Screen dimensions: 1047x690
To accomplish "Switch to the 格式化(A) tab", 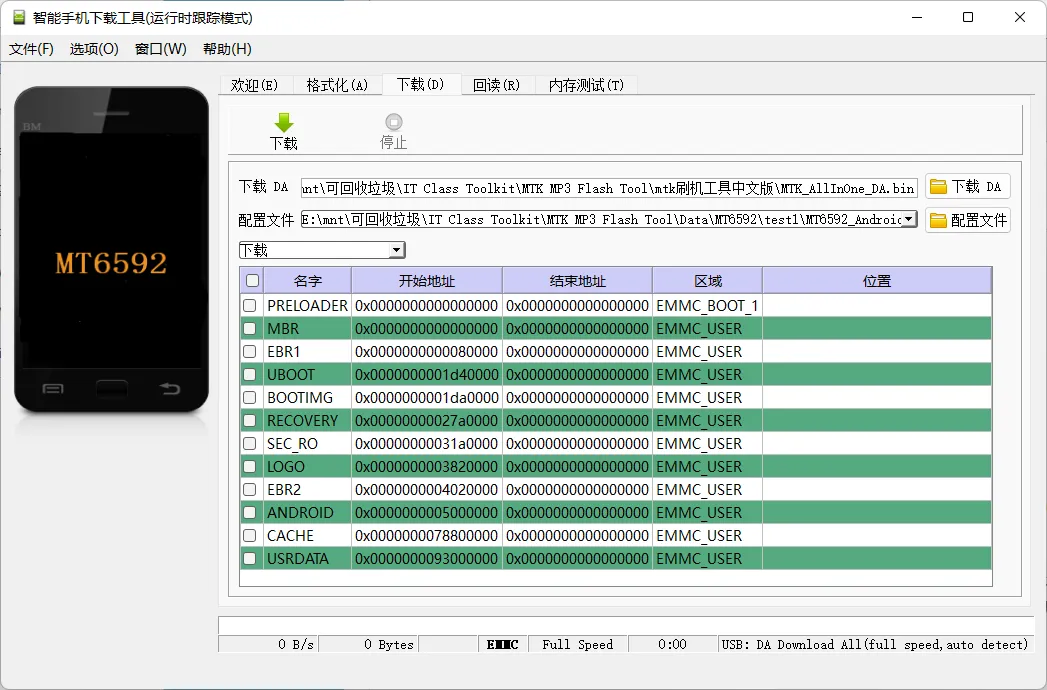I will 337,85.
